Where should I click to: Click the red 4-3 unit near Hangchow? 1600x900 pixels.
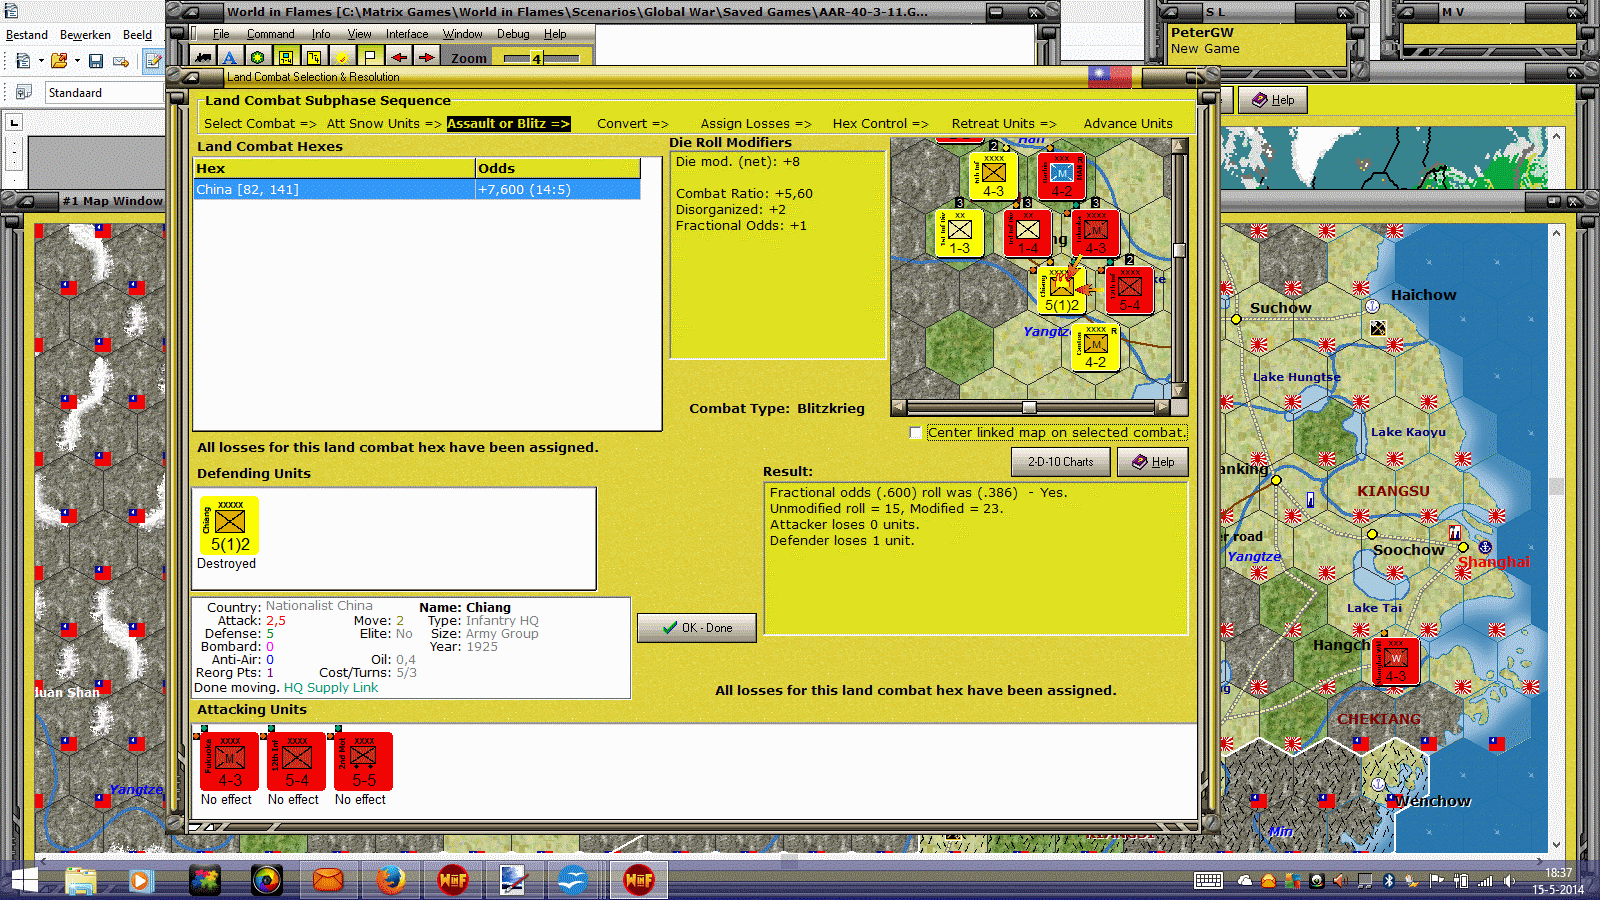(1396, 662)
